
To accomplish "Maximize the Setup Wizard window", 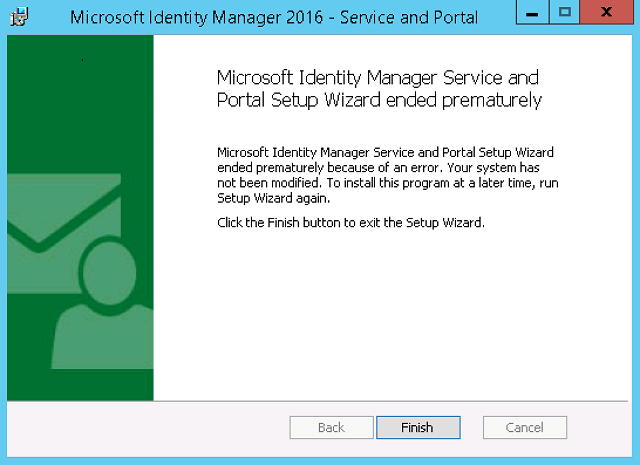I will coord(564,12).
